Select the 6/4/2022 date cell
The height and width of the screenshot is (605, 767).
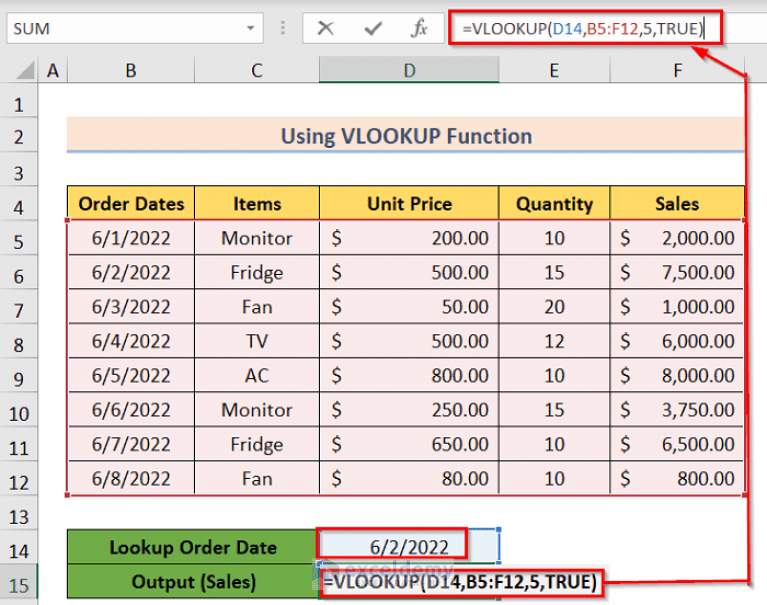point(131,341)
